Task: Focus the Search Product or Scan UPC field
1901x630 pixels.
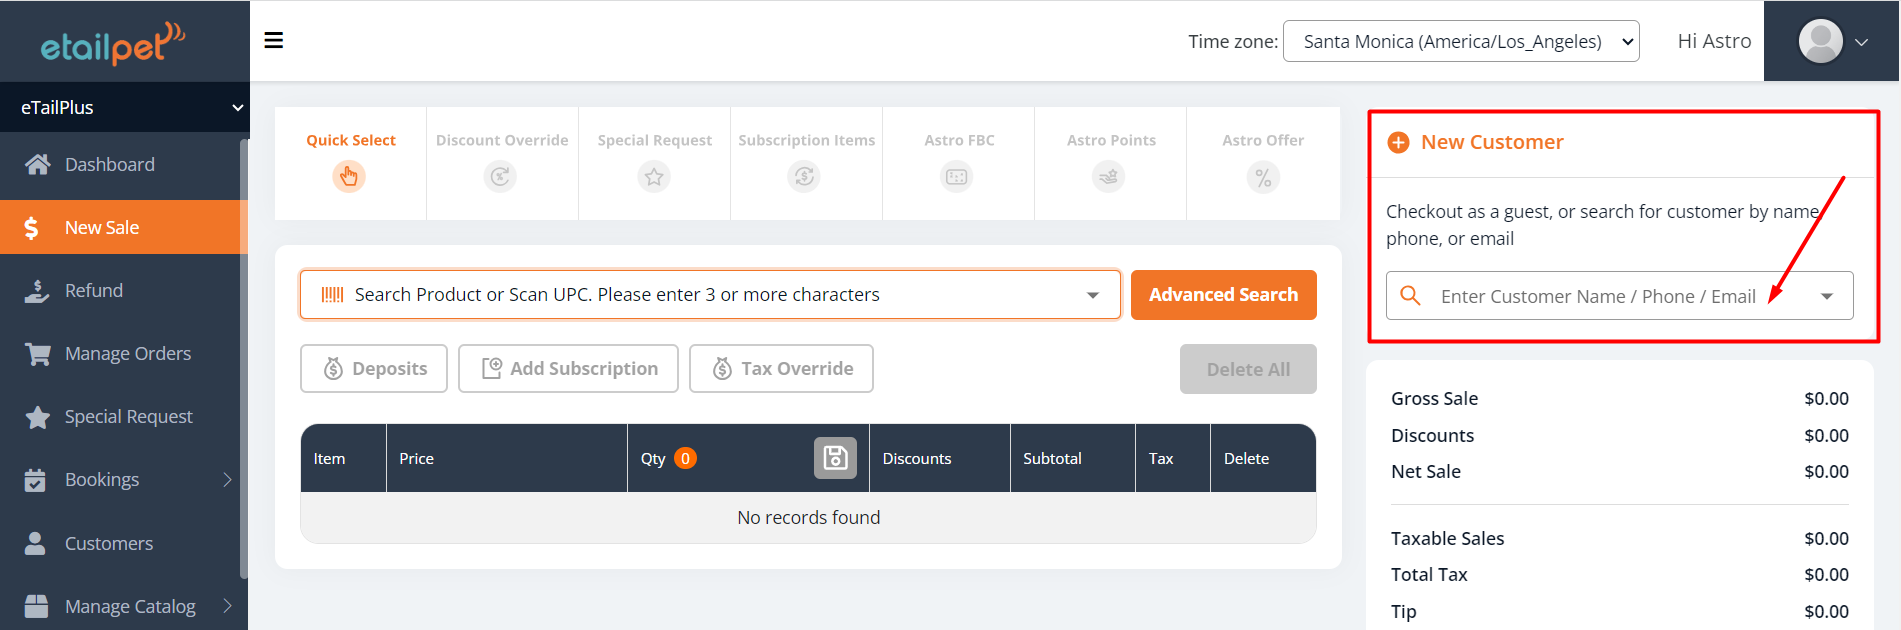Action: tap(700, 295)
